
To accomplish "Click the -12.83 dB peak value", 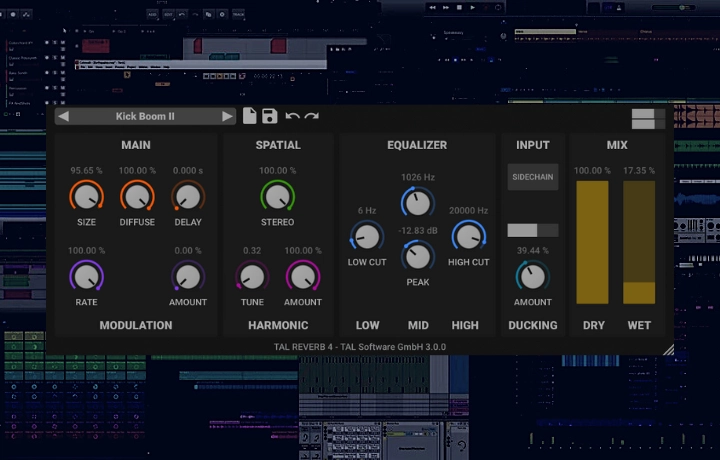I will coord(417,230).
